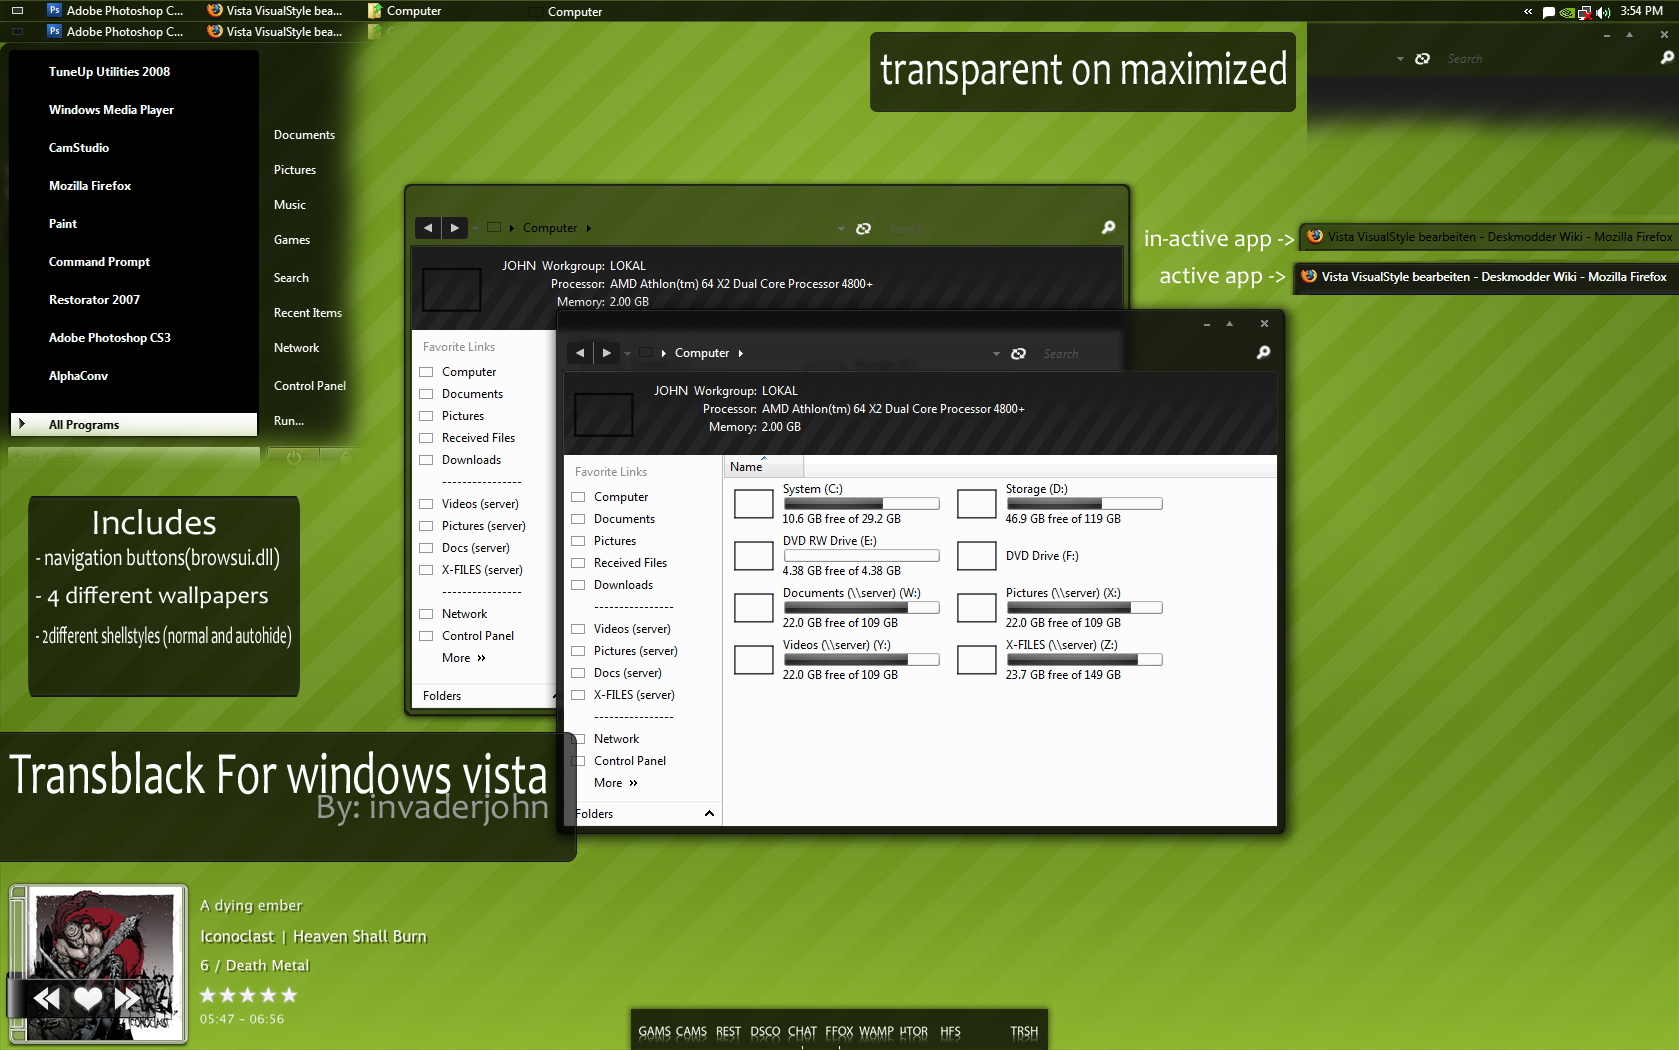1679x1050 pixels.
Task: Open All Programs in Start menu
Action: [134, 425]
